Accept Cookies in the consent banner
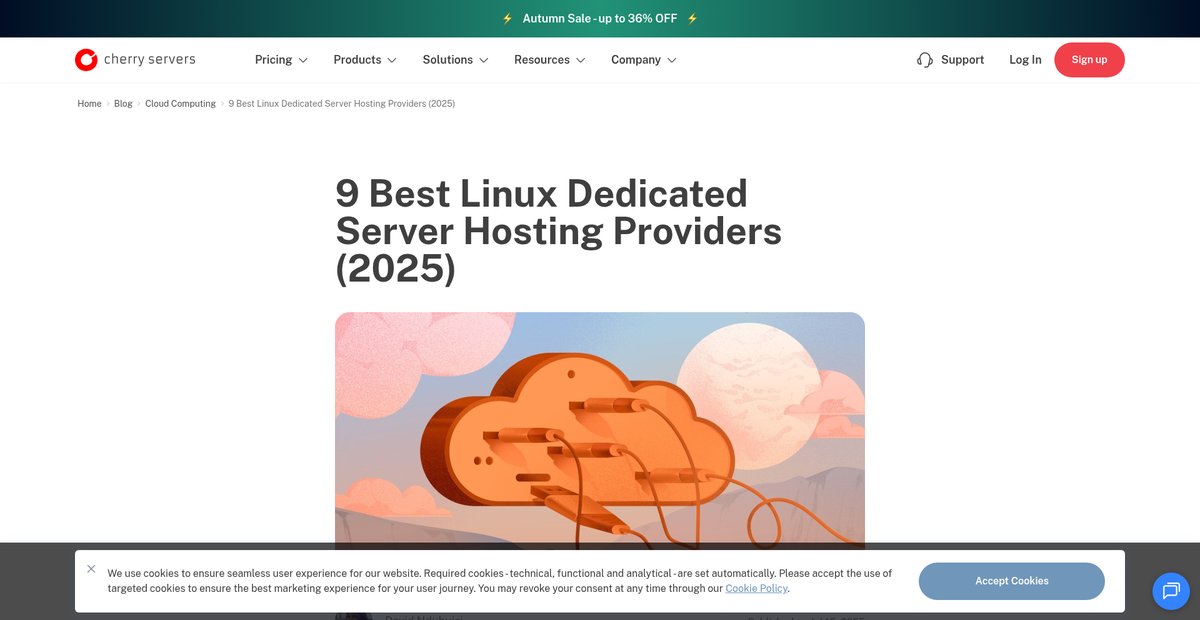1200x620 pixels. [1012, 581]
